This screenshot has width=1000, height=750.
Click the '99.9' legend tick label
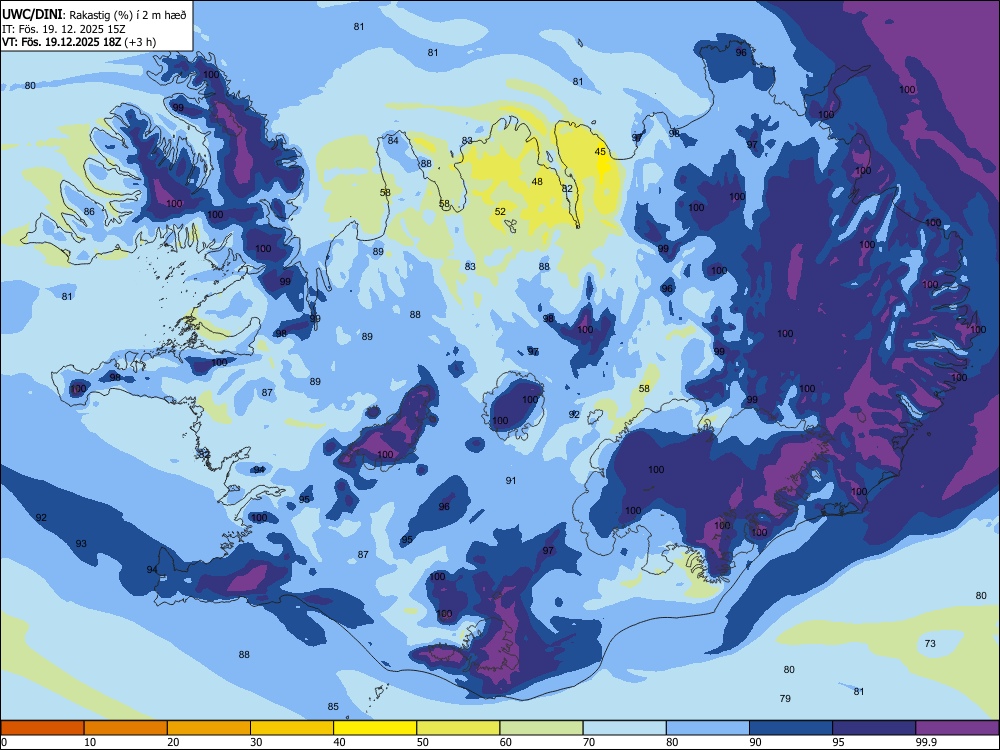(927, 742)
